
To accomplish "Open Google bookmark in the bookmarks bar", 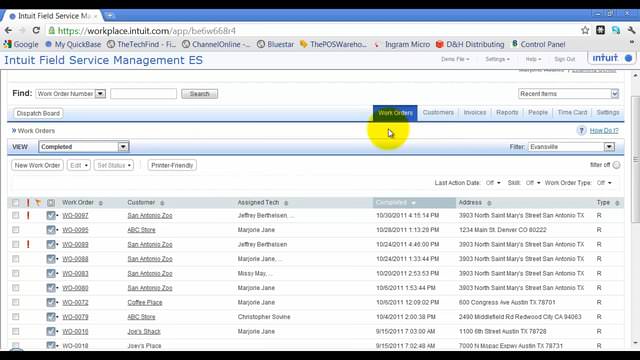I will [21, 44].
